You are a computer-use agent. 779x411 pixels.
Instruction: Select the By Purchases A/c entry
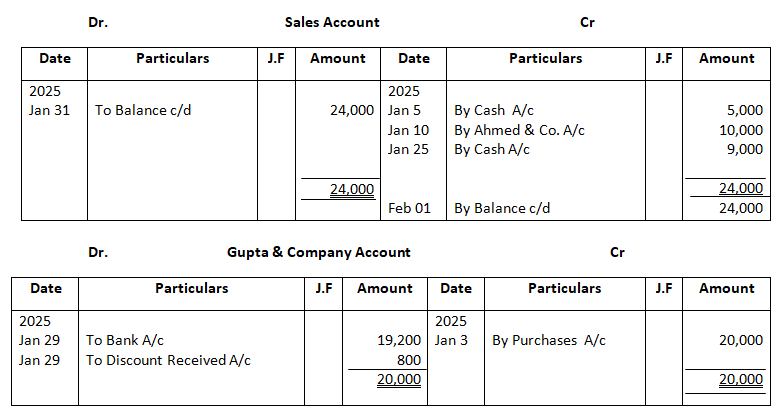[549, 340]
